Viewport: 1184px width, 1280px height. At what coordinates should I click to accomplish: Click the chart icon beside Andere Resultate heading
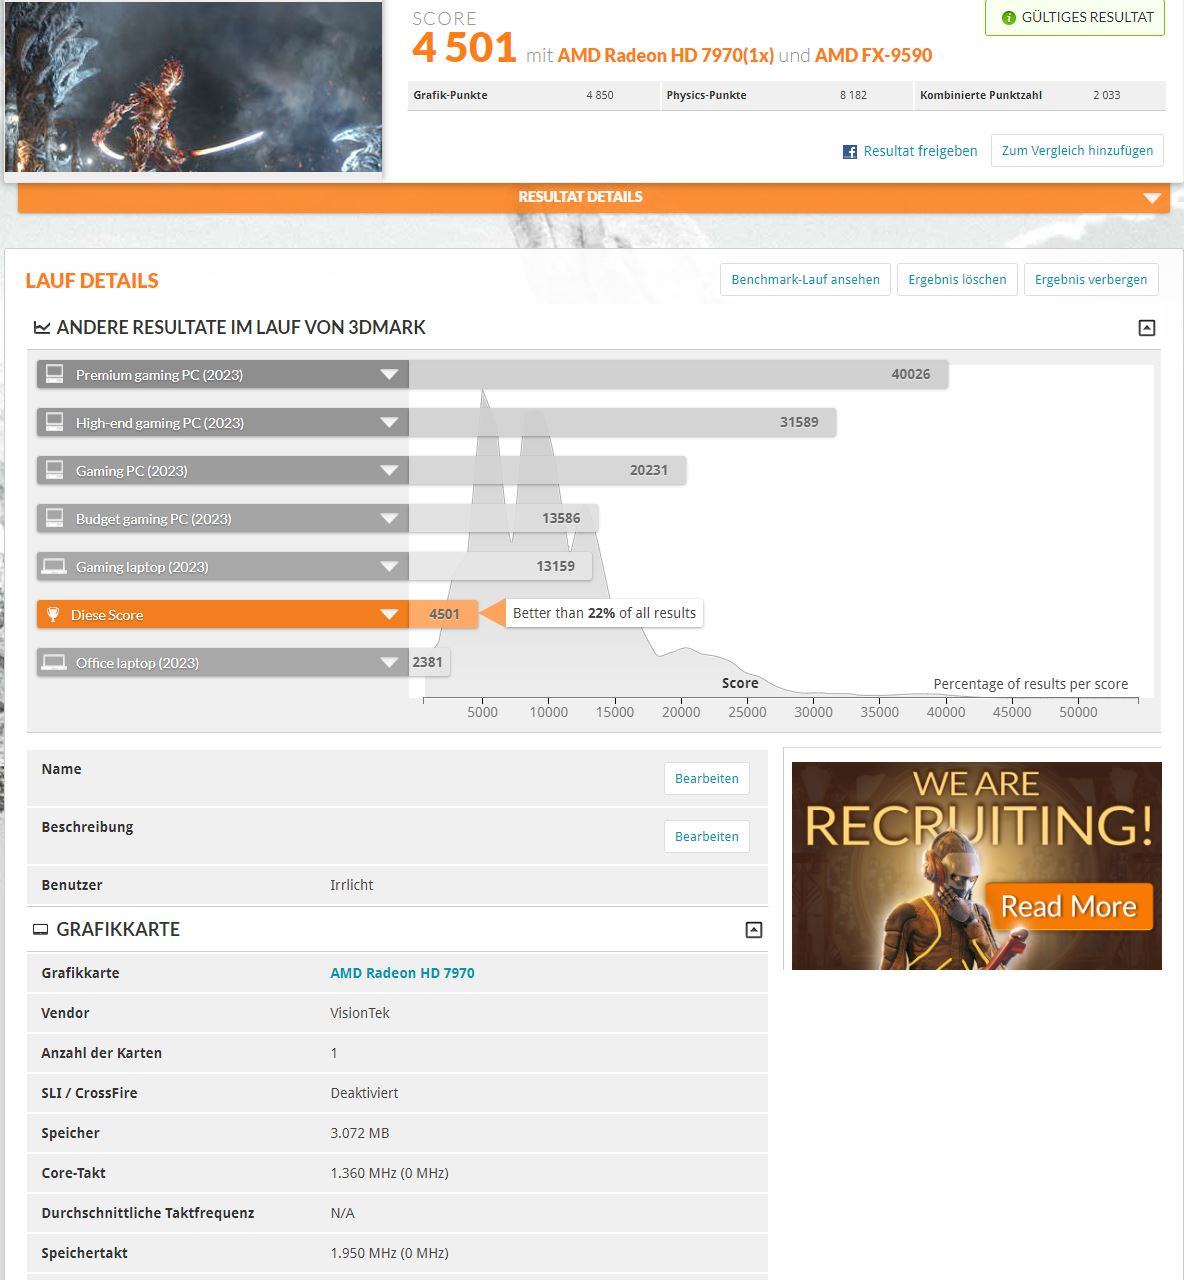tap(42, 327)
